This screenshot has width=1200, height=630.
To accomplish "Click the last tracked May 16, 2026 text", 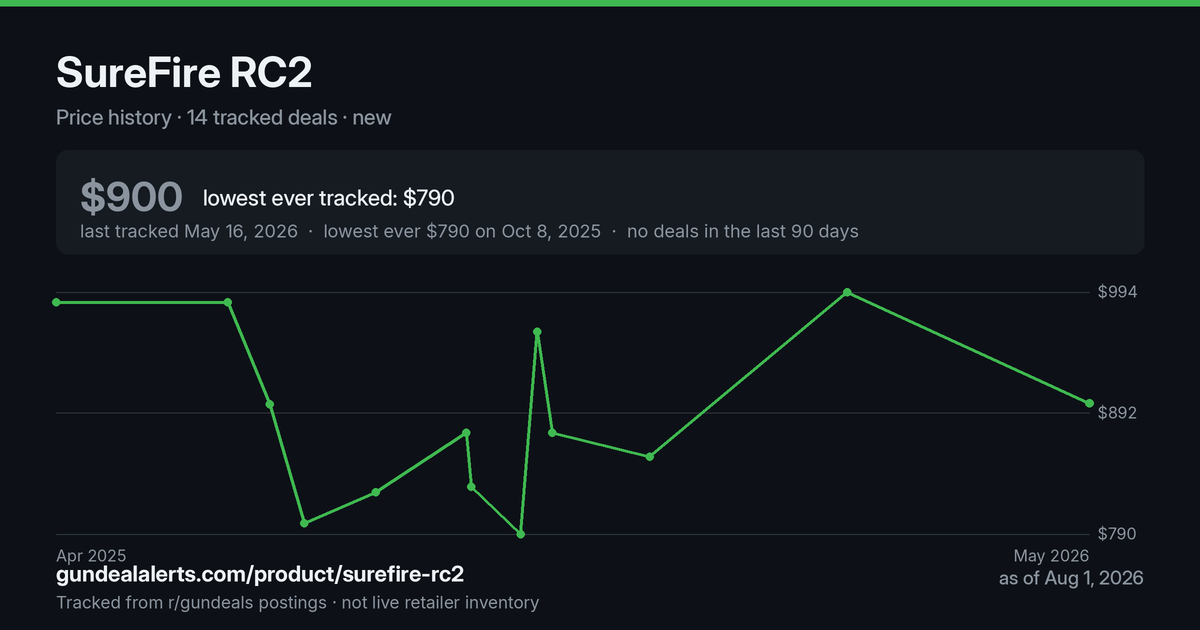I will [x=189, y=231].
